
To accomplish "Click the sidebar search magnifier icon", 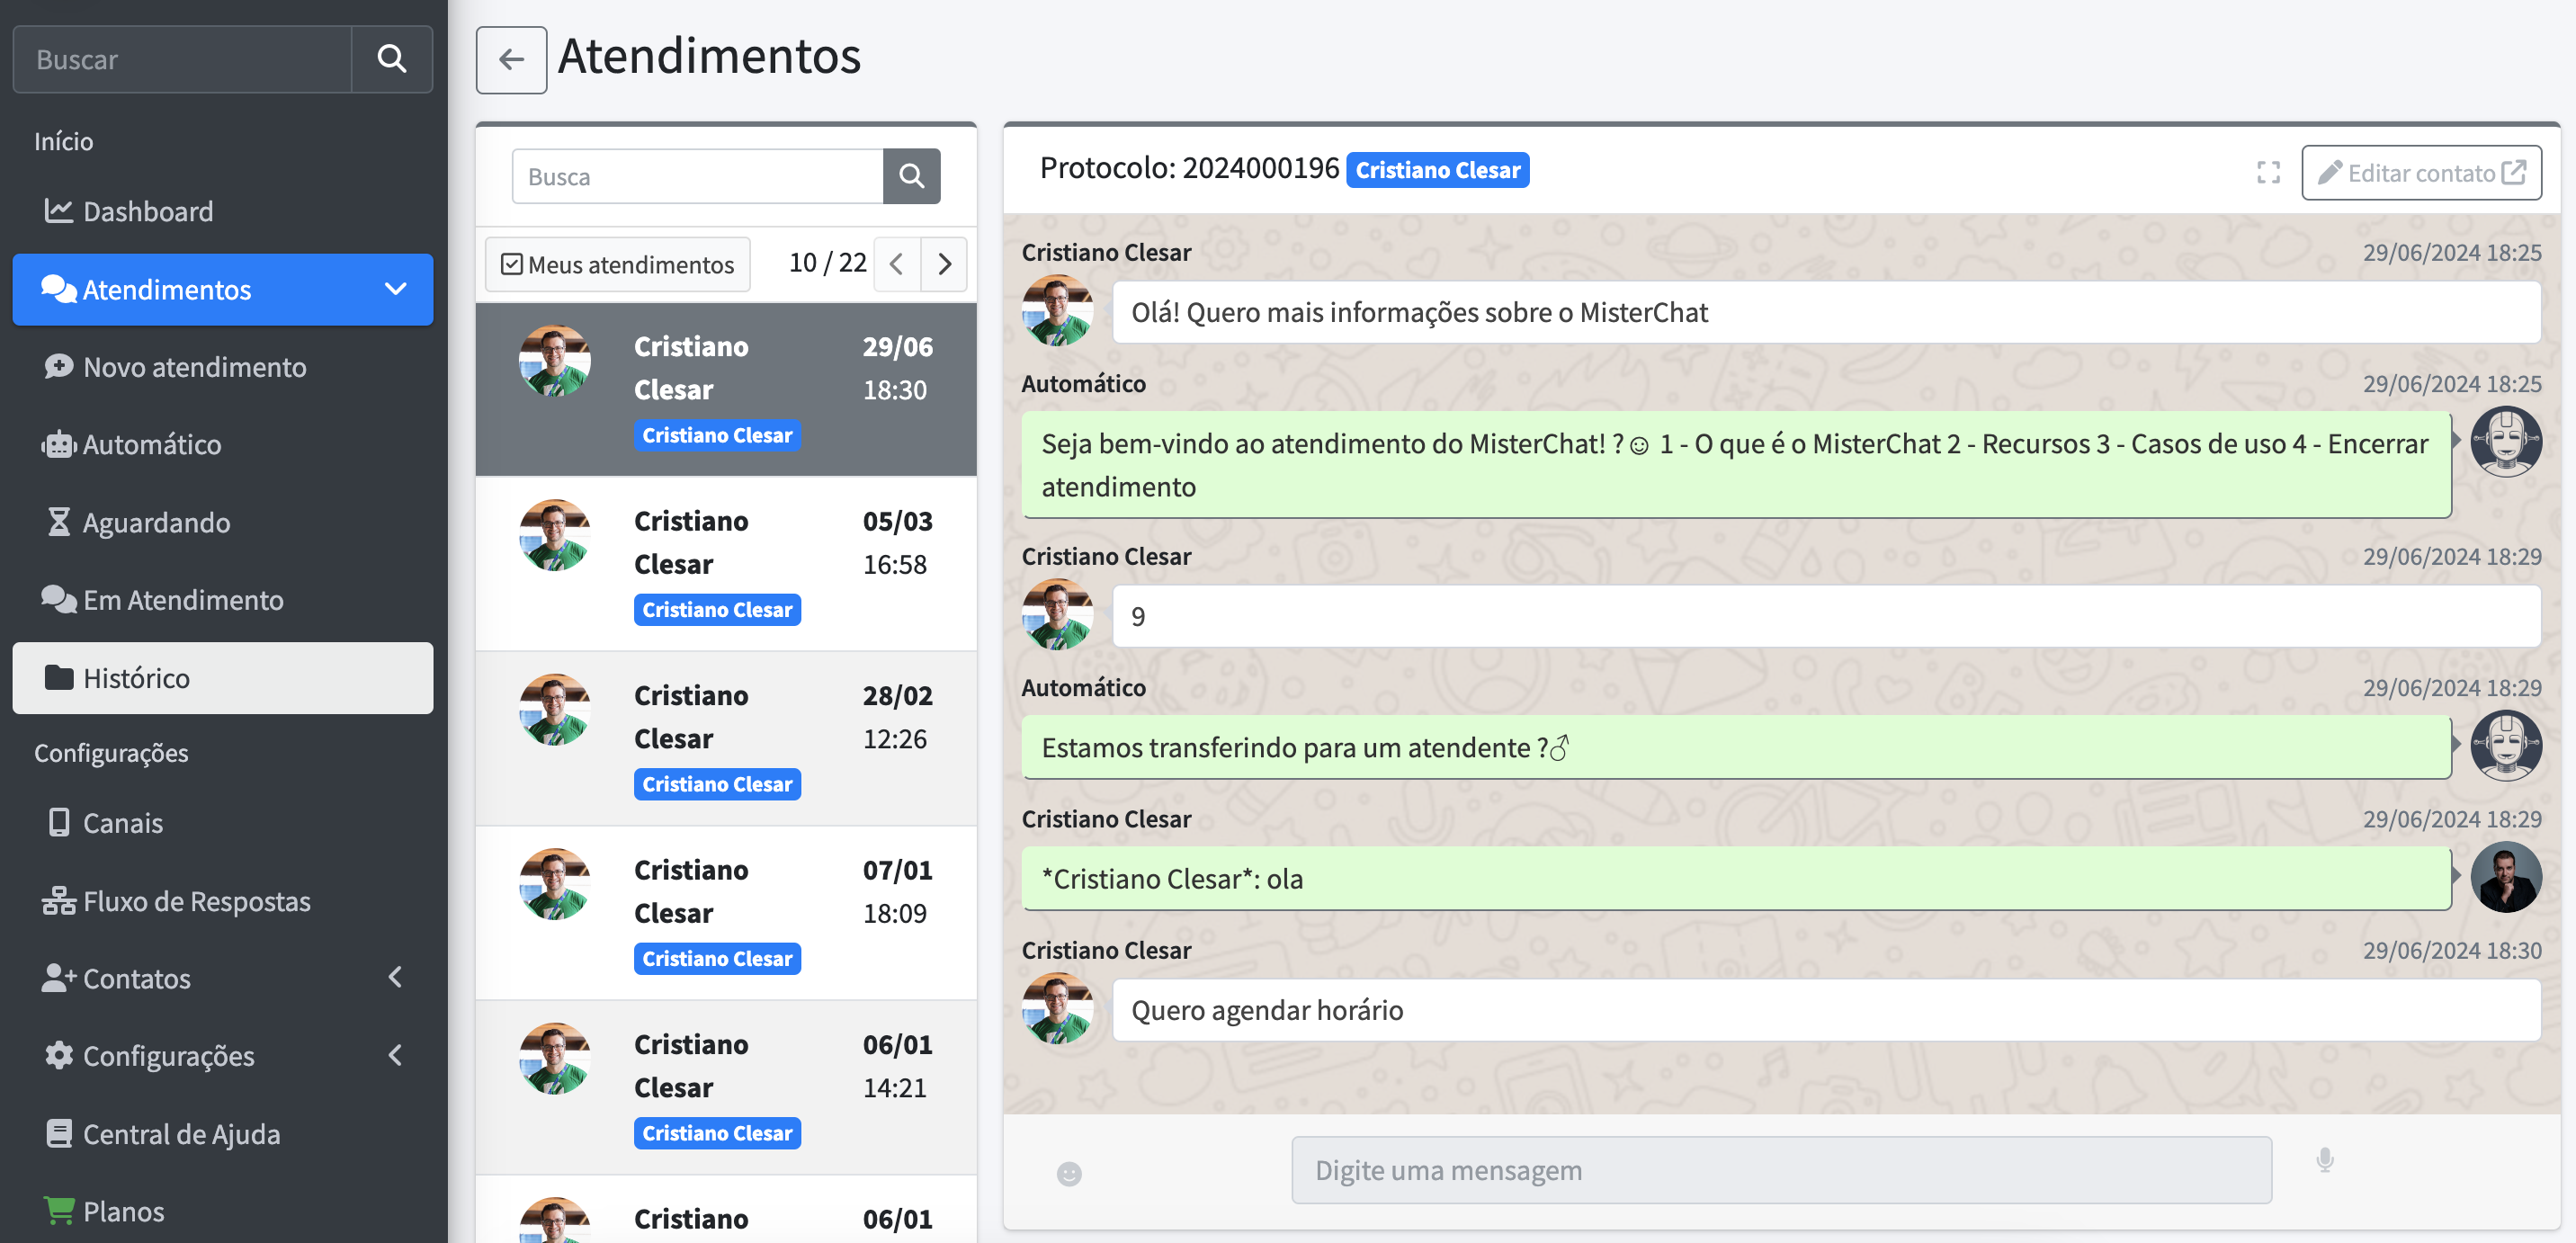I will click(391, 59).
